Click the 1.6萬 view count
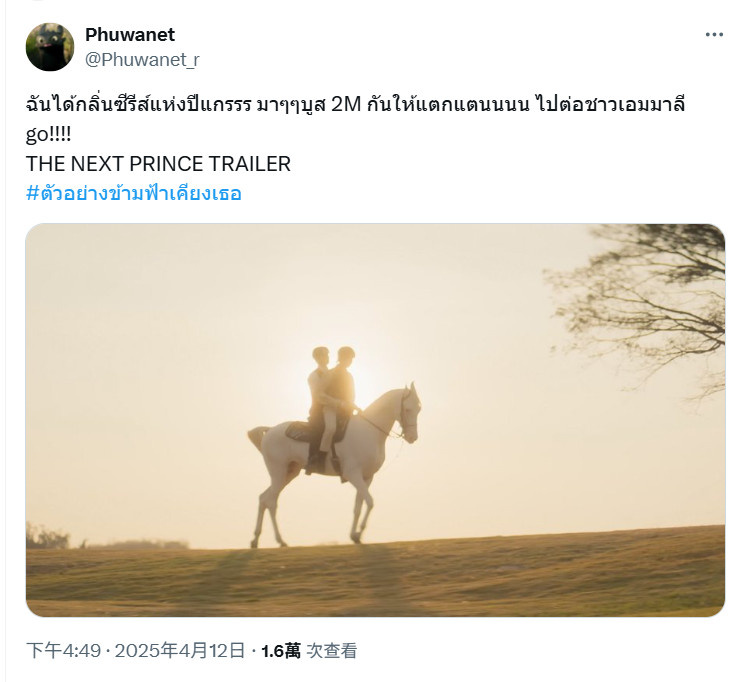 (x=281, y=651)
